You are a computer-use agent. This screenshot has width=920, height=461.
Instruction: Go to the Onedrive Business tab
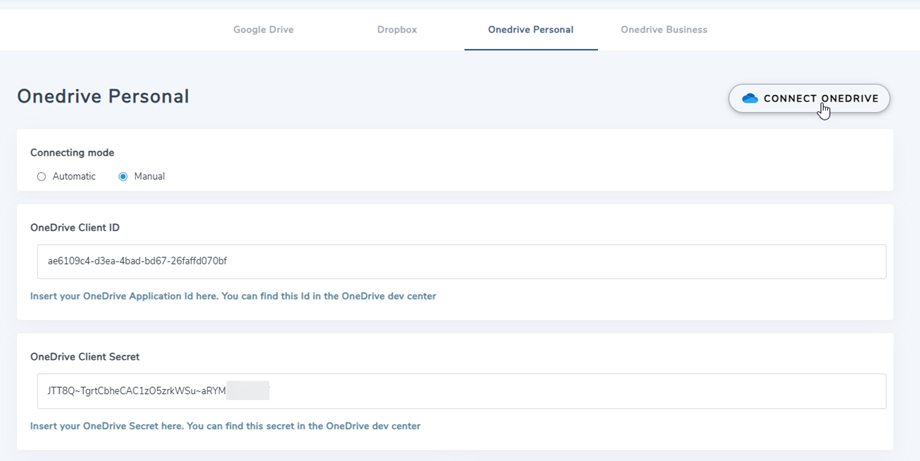point(664,29)
